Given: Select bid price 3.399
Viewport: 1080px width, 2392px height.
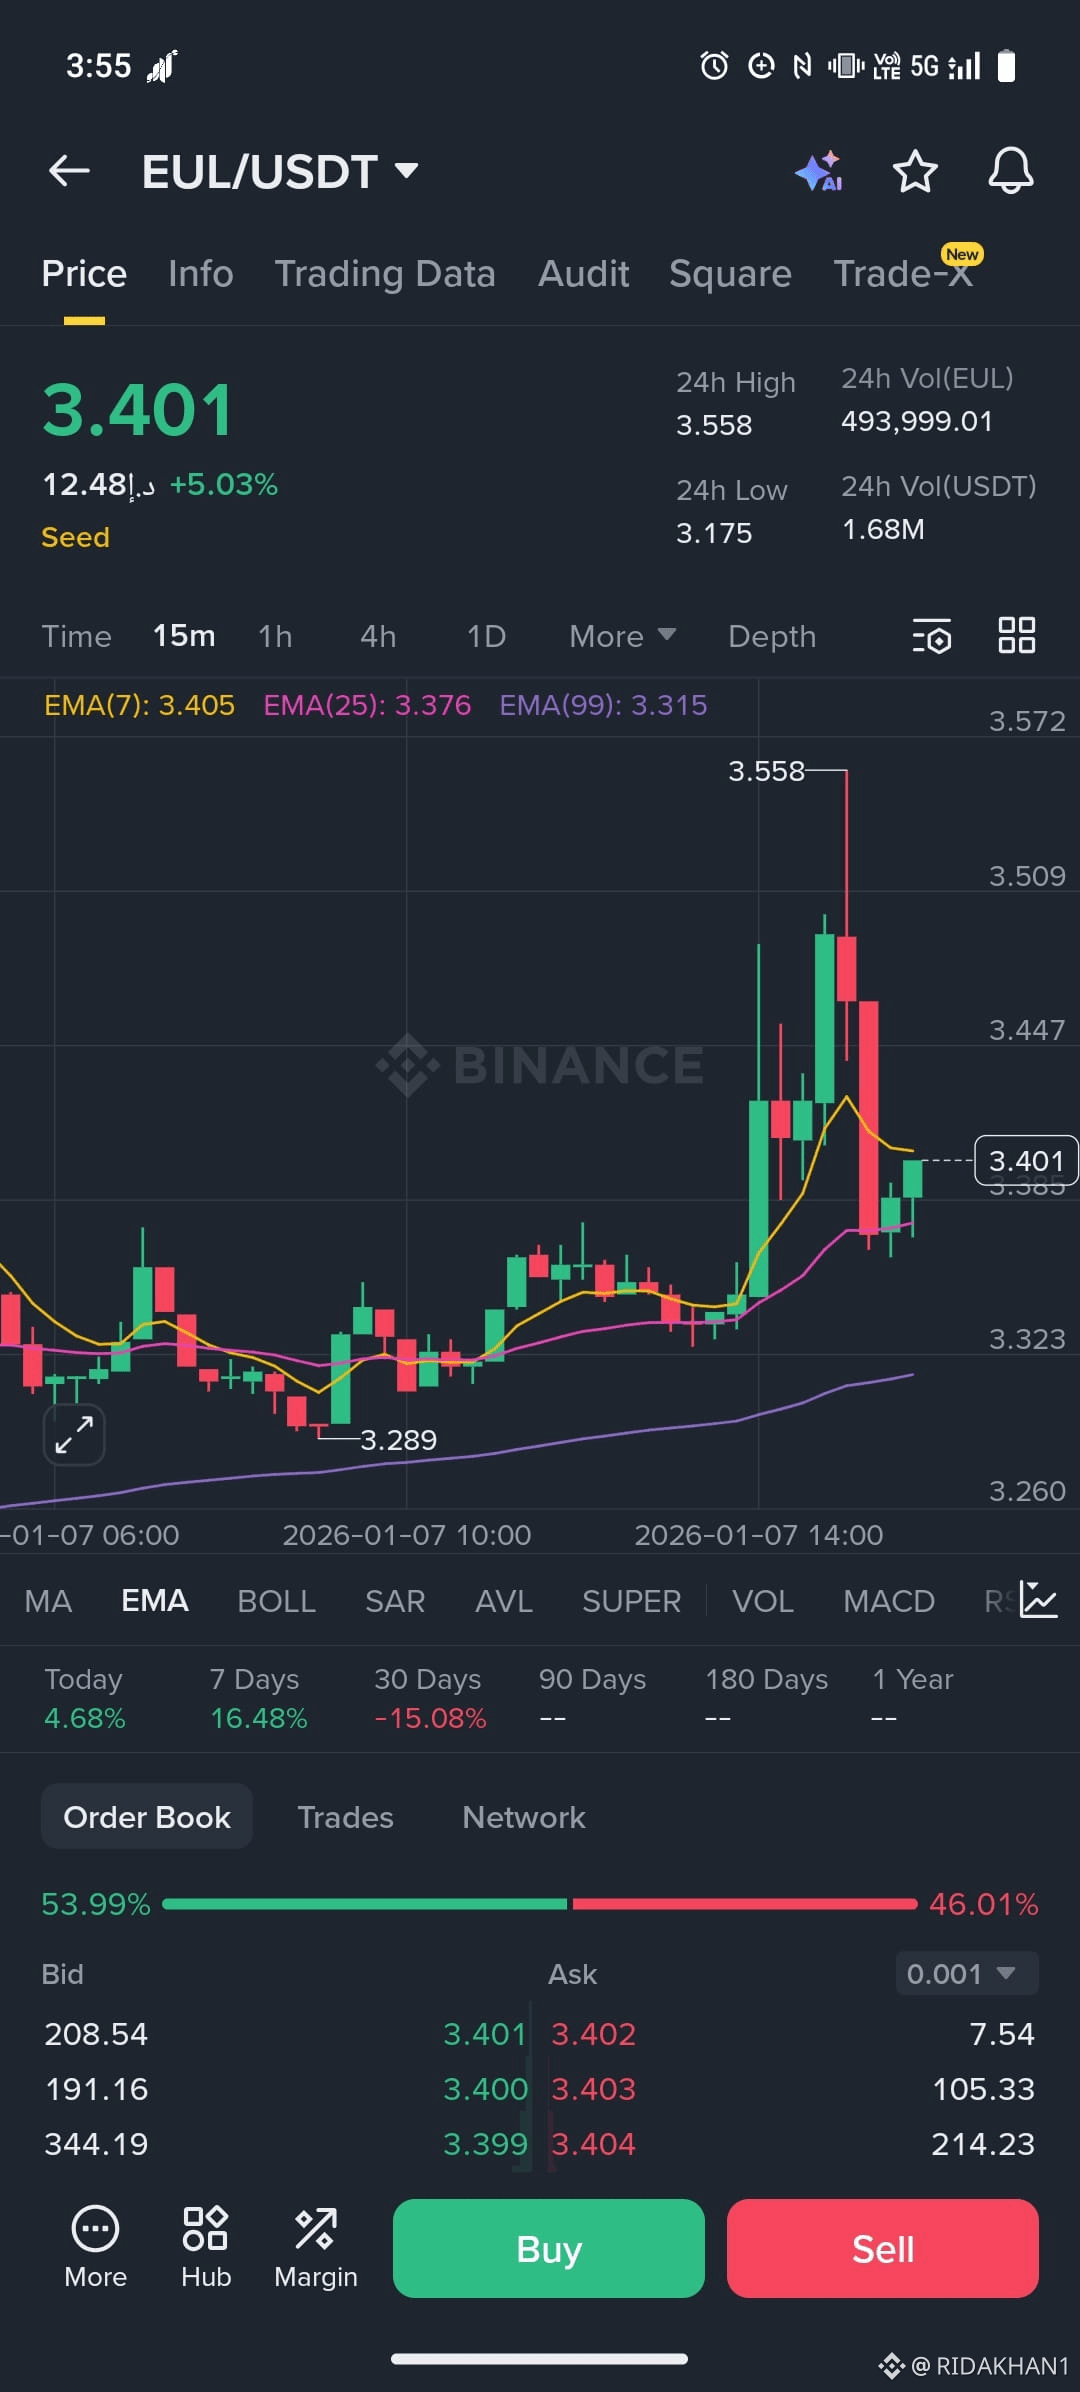Looking at the screenshot, I should click(485, 2144).
